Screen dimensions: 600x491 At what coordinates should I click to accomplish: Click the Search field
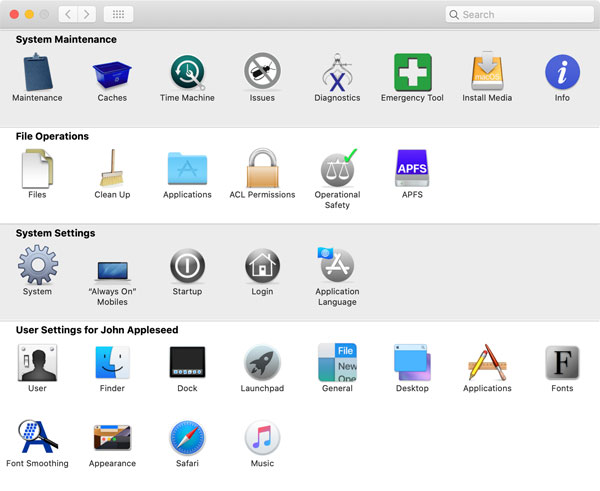pyautogui.click(x=520, y=15)
